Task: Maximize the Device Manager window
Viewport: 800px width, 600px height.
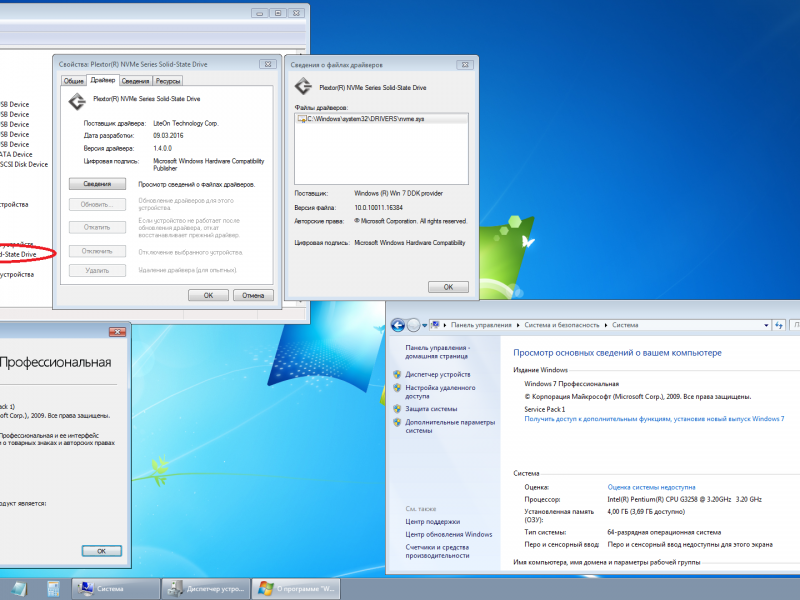Action: pyautogui.click(x=278, y=13)
